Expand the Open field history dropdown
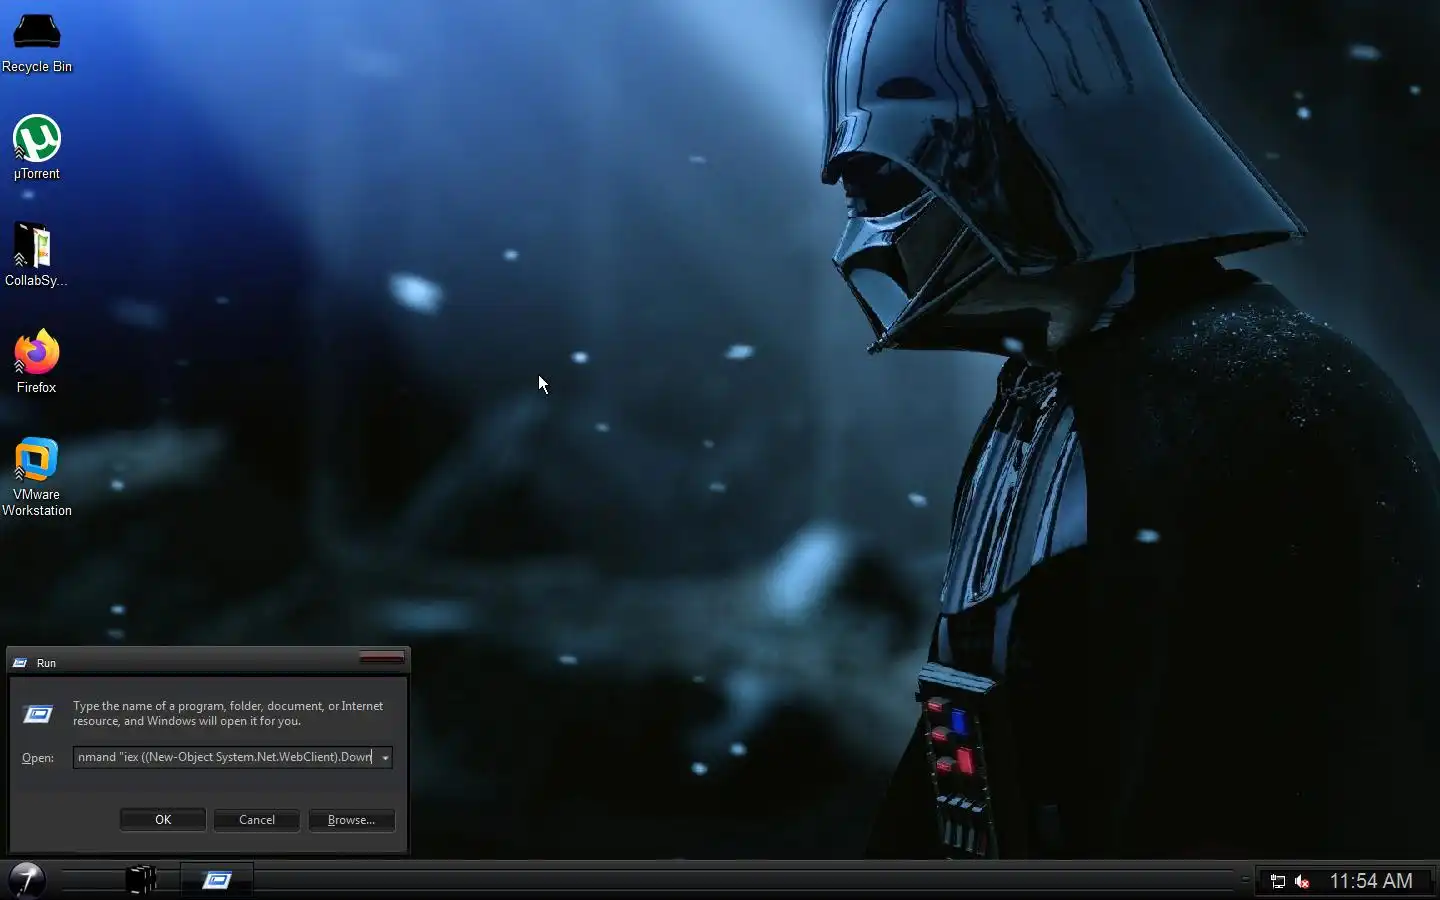The width and height of the screenshot is (1440, 900). 385,758
